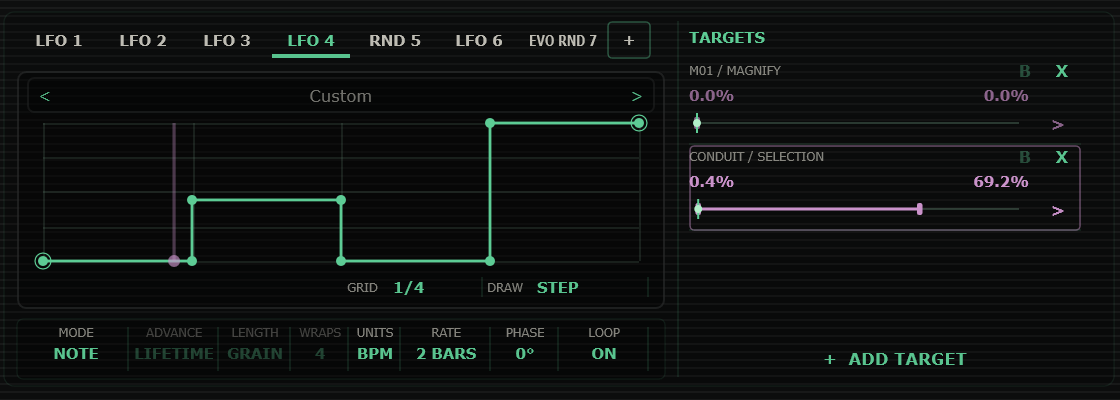The image size is (1120, 400).
Task: Click the CONDUIT / SELECTION label
Action: tap(756, 156)
